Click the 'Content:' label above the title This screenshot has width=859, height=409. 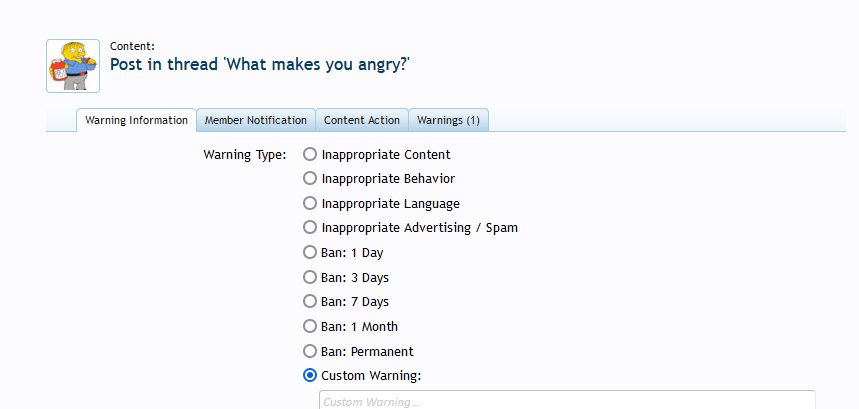point(132,46)
